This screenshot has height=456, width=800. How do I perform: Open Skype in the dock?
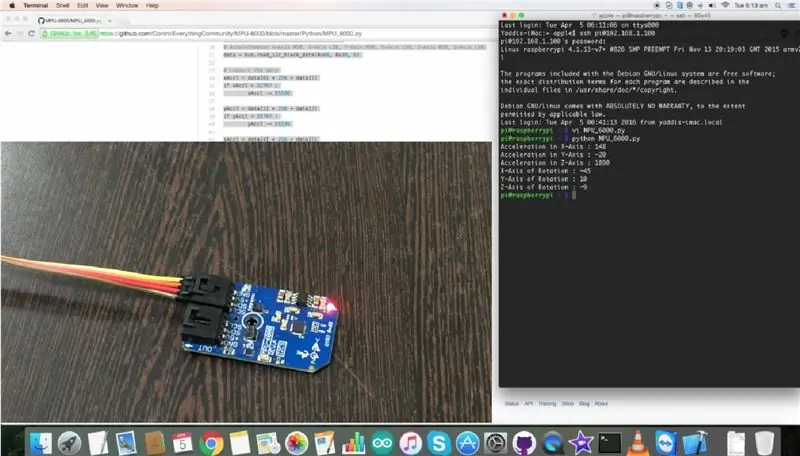click(439, 443)
